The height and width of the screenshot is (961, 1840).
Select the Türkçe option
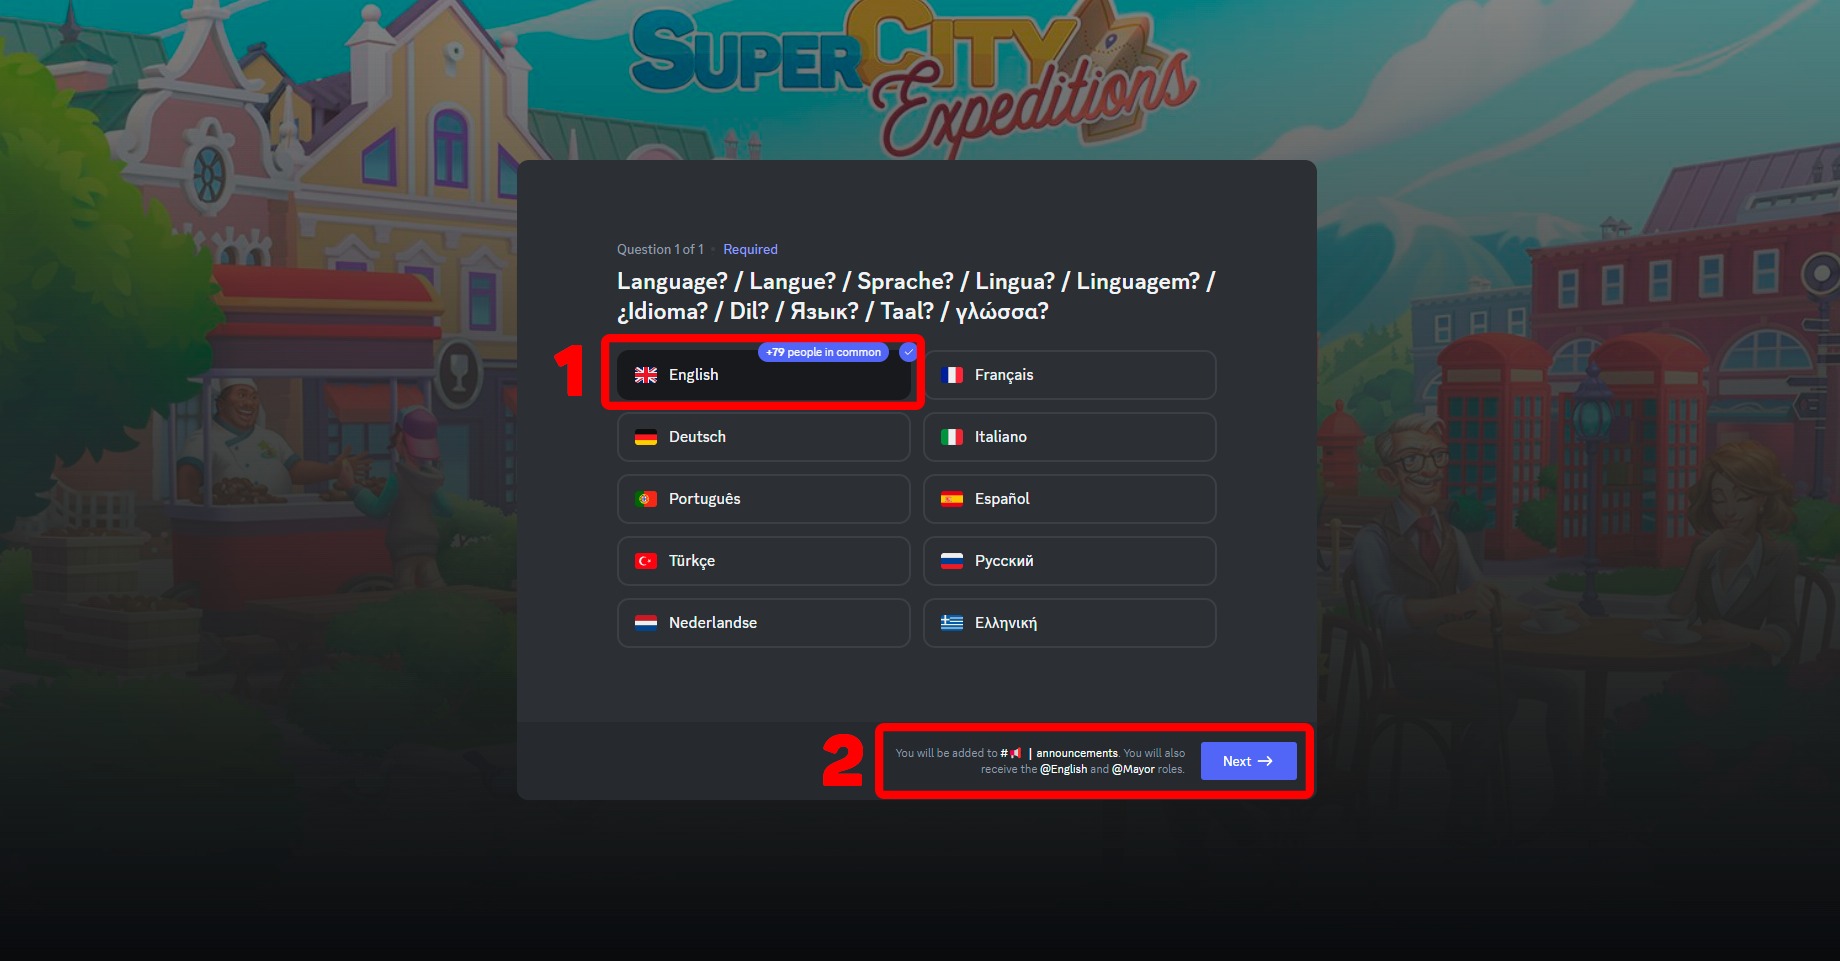pos(764,561)
